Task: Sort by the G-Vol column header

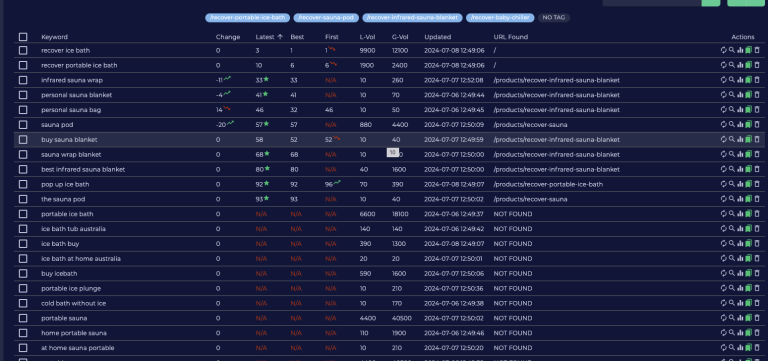Action: (400, 37)
